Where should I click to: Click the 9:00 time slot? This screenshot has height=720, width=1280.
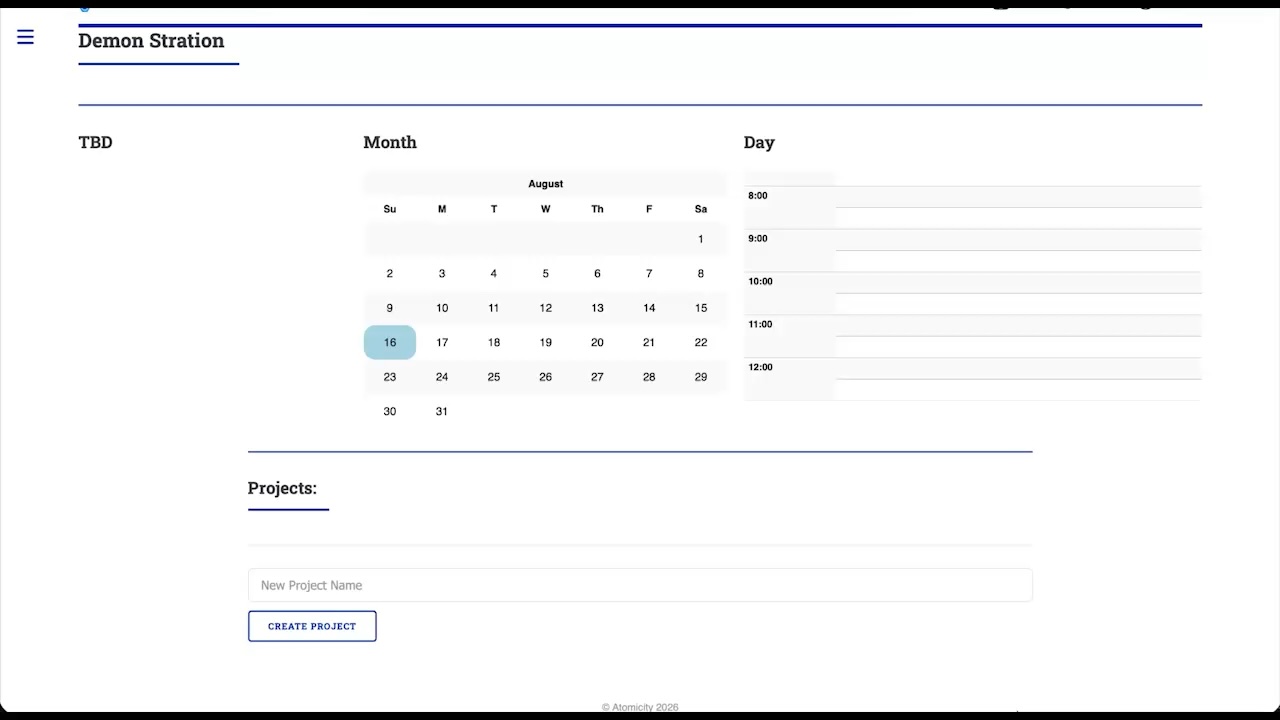tap(972, 240)
